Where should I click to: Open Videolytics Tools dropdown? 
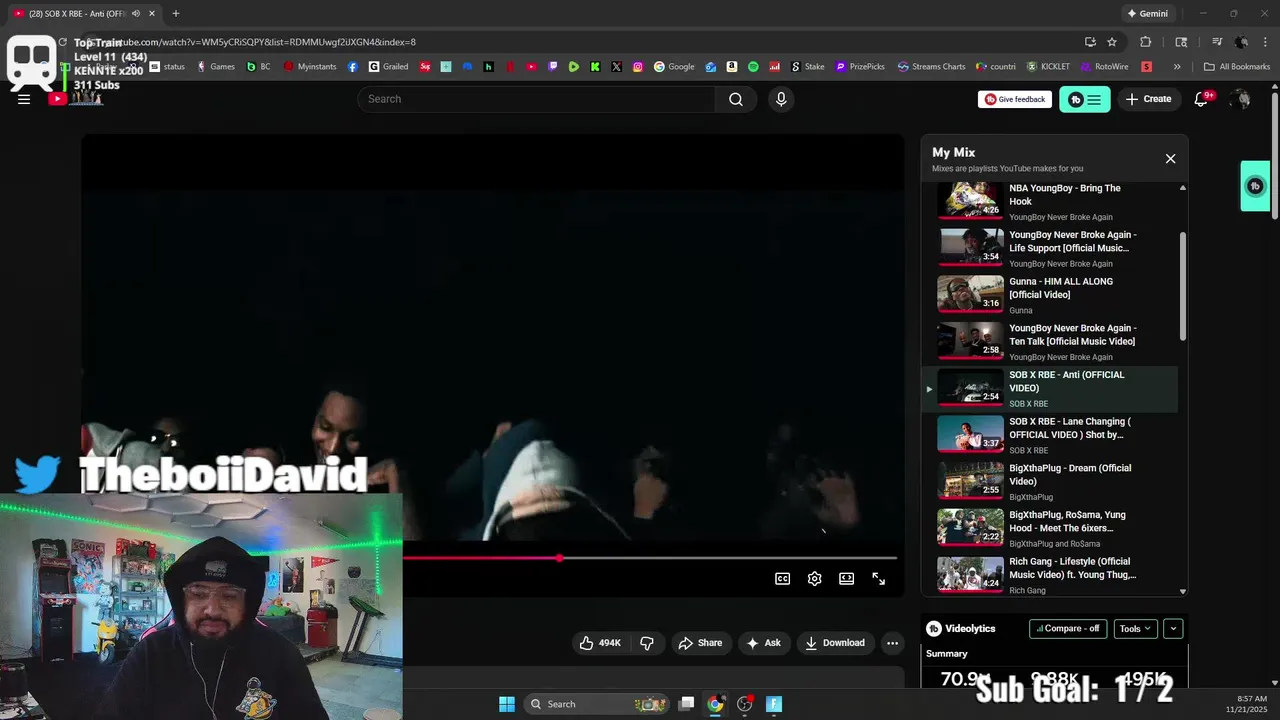click(x=1135, y=629)
